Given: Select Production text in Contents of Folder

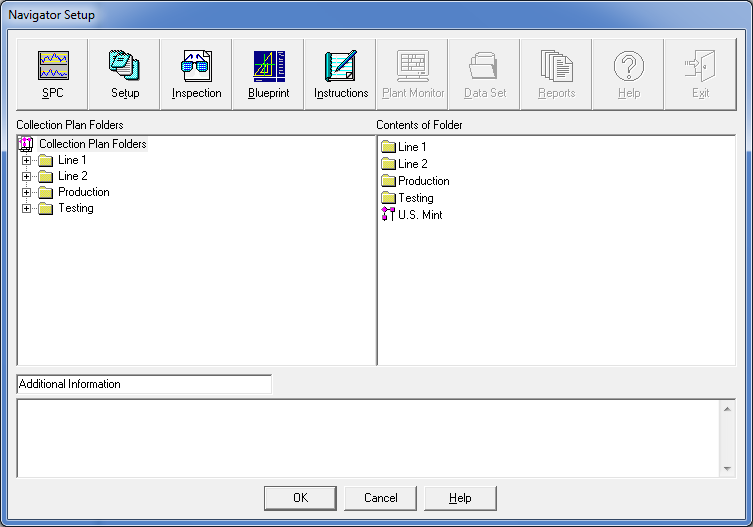Looking at the screenshot, I should [424, 181].
